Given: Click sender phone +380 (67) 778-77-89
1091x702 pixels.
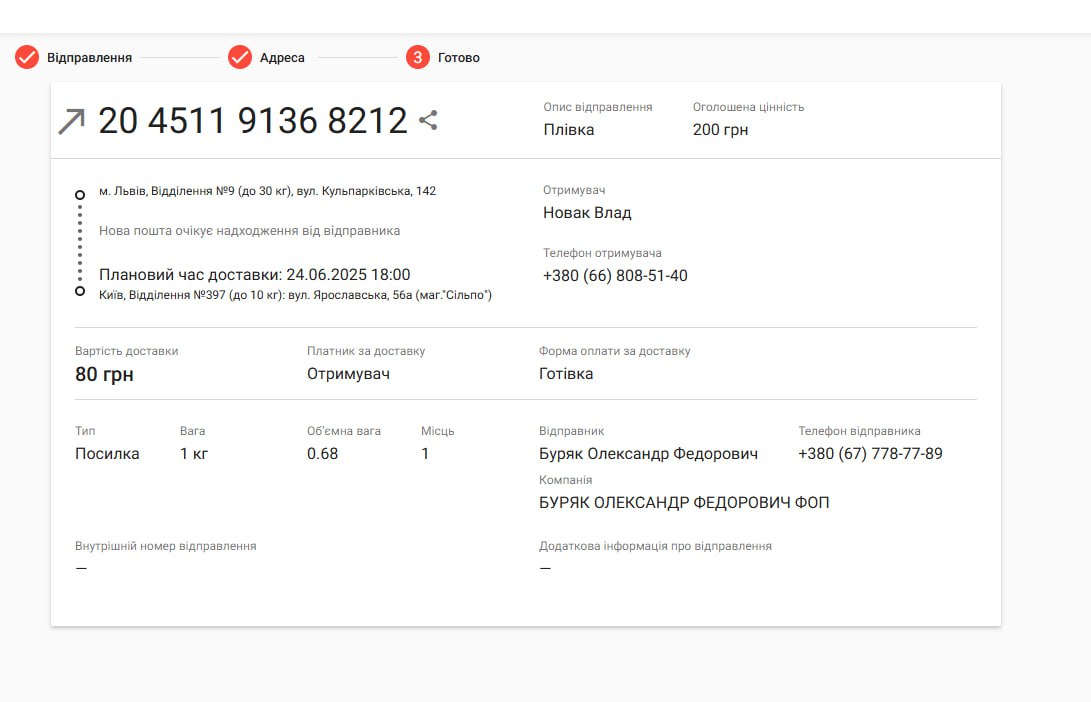Looking at the screenshot, I should pyautogui.click(x=870, y=454).
